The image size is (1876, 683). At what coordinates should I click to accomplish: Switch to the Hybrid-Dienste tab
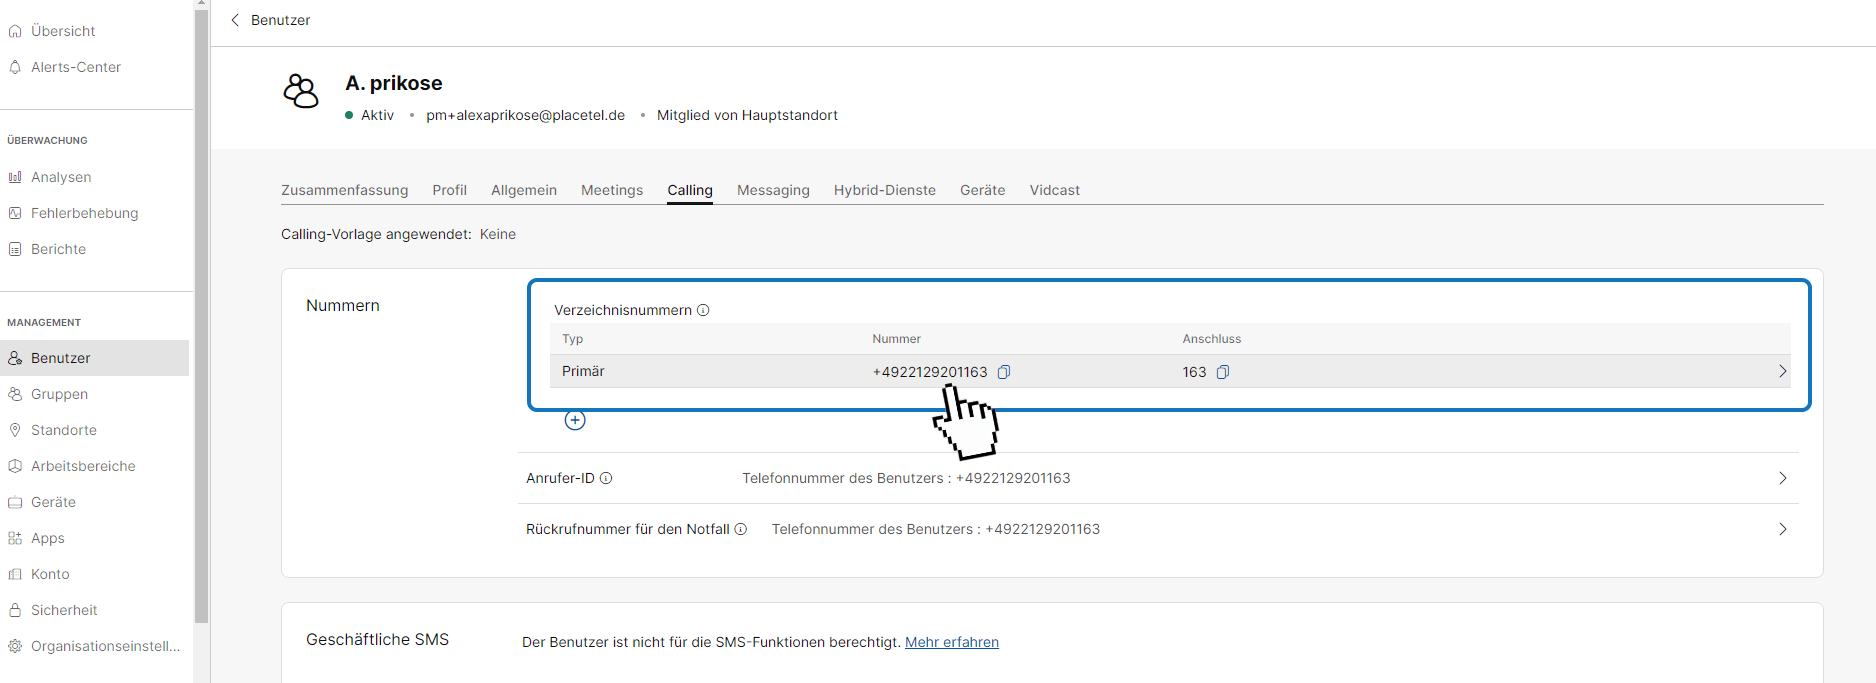click(885, 190)
